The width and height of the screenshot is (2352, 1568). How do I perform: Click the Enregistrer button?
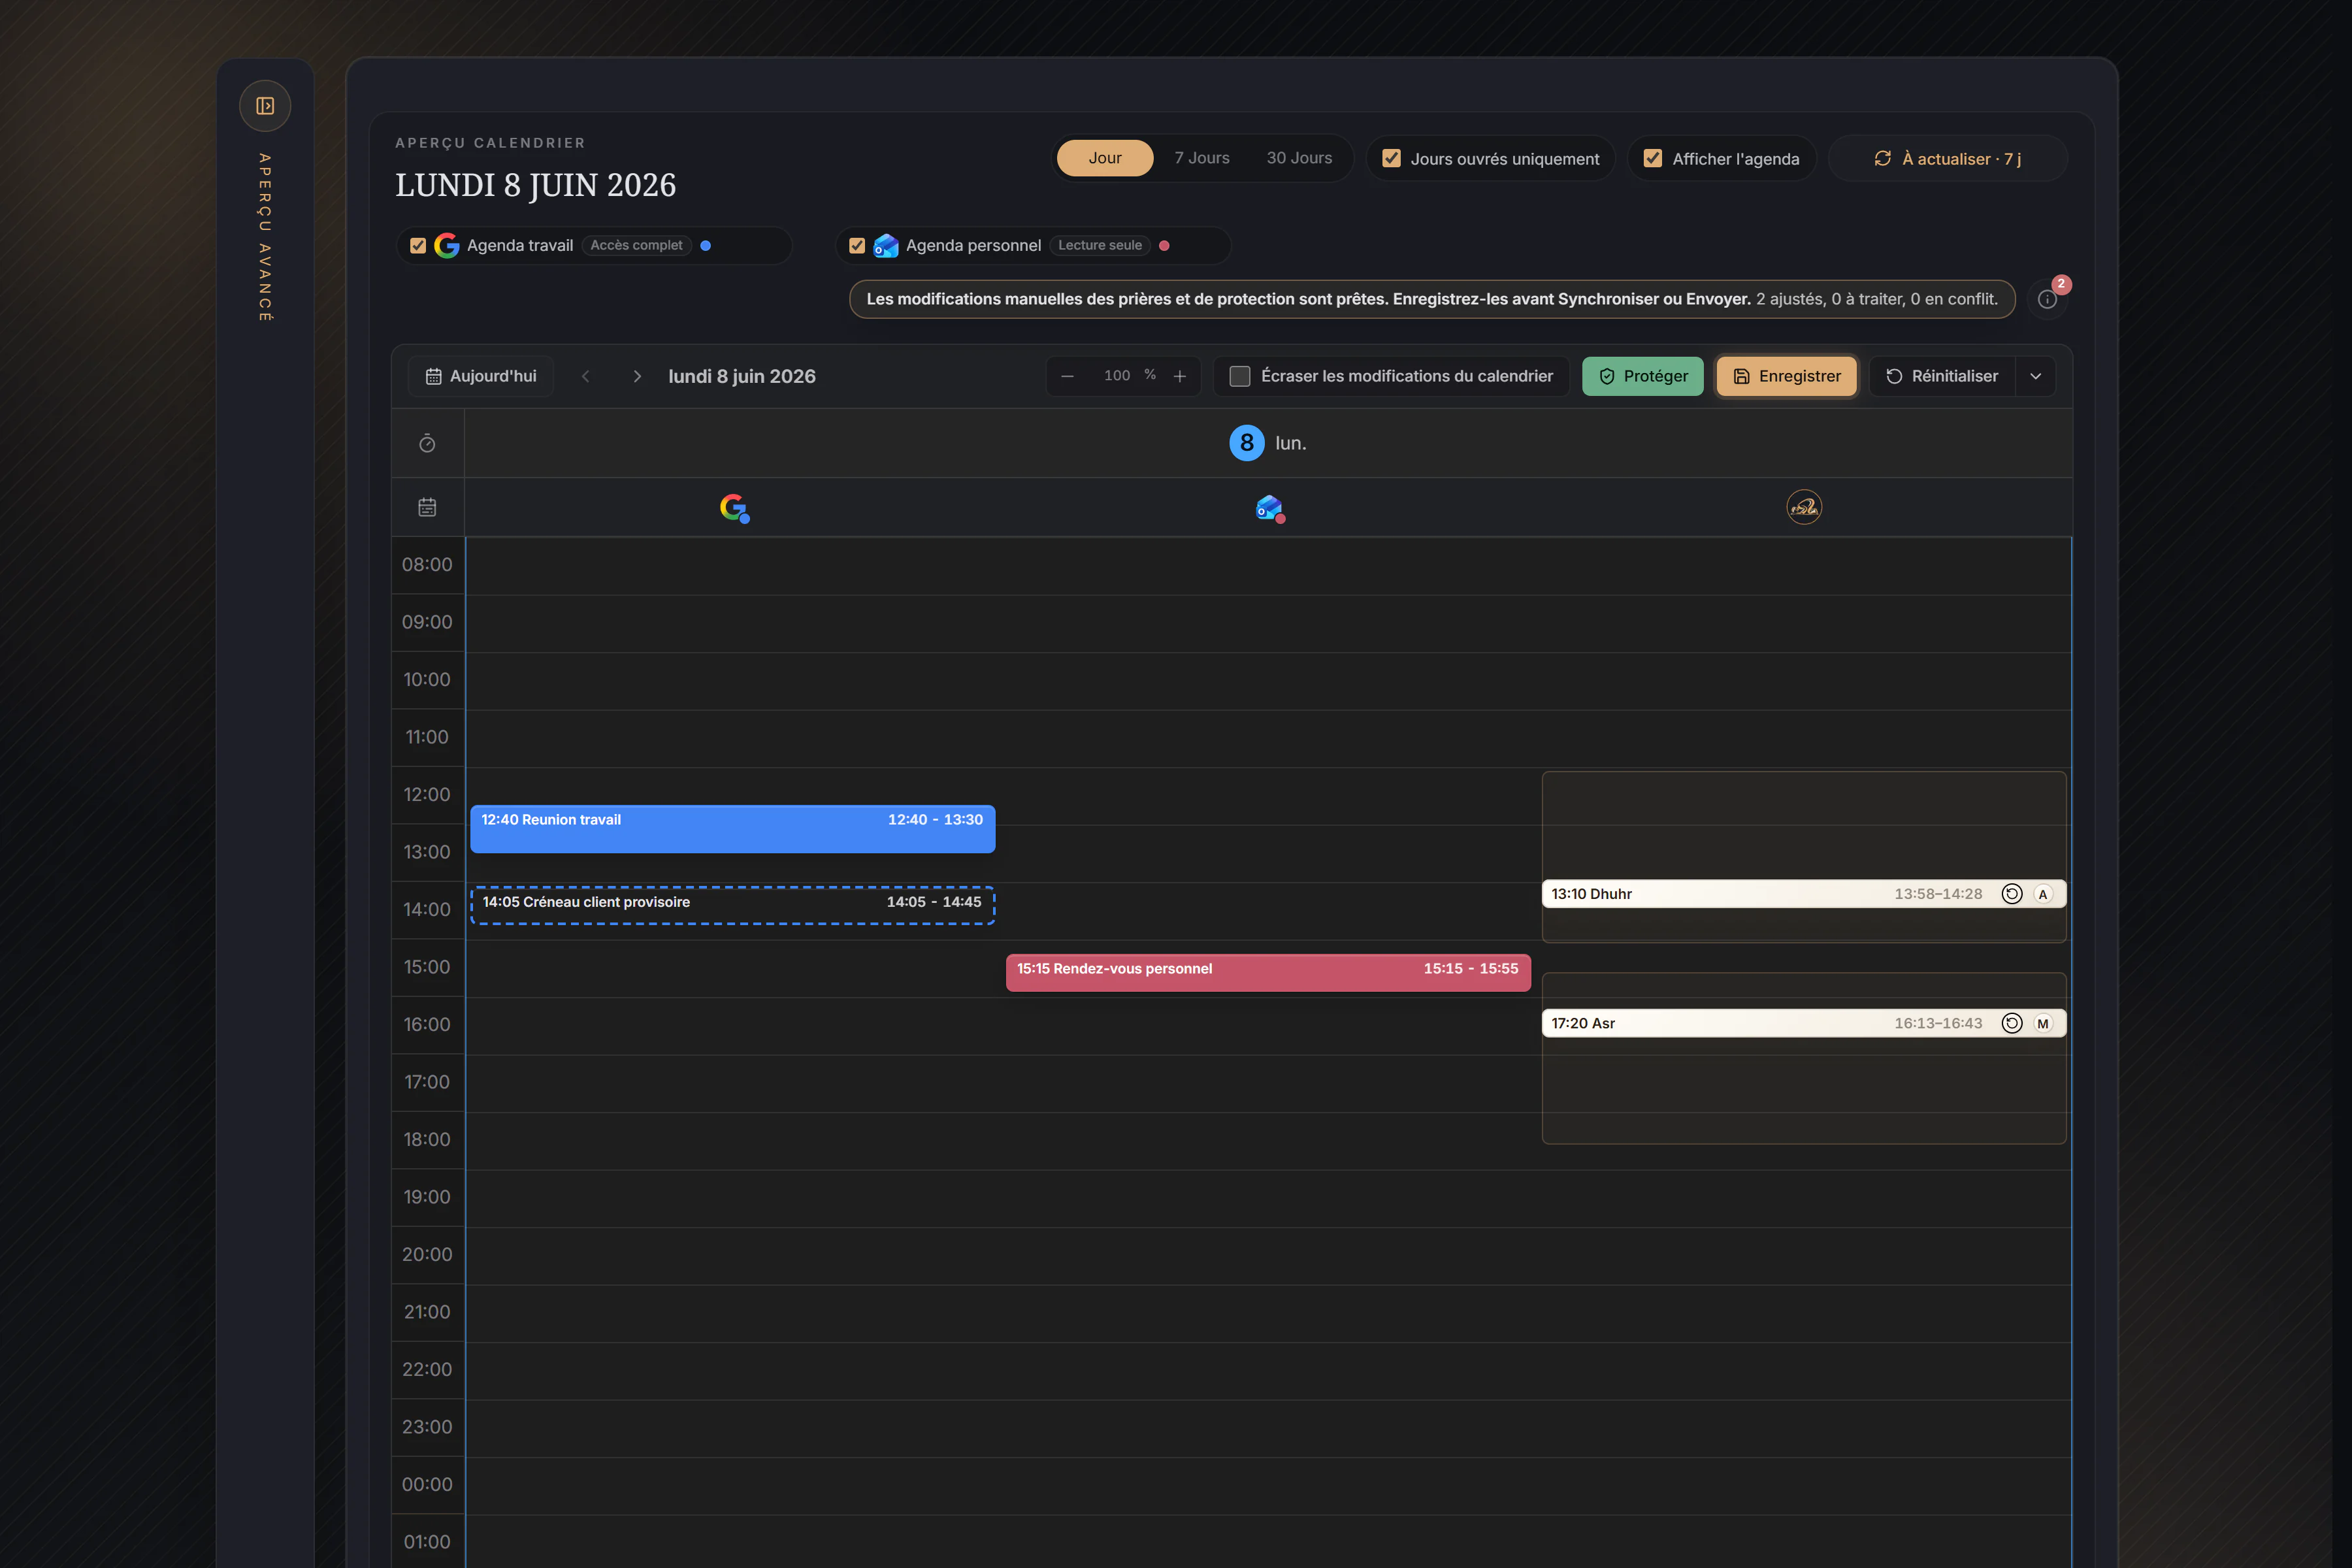[x=1786, y=376]
